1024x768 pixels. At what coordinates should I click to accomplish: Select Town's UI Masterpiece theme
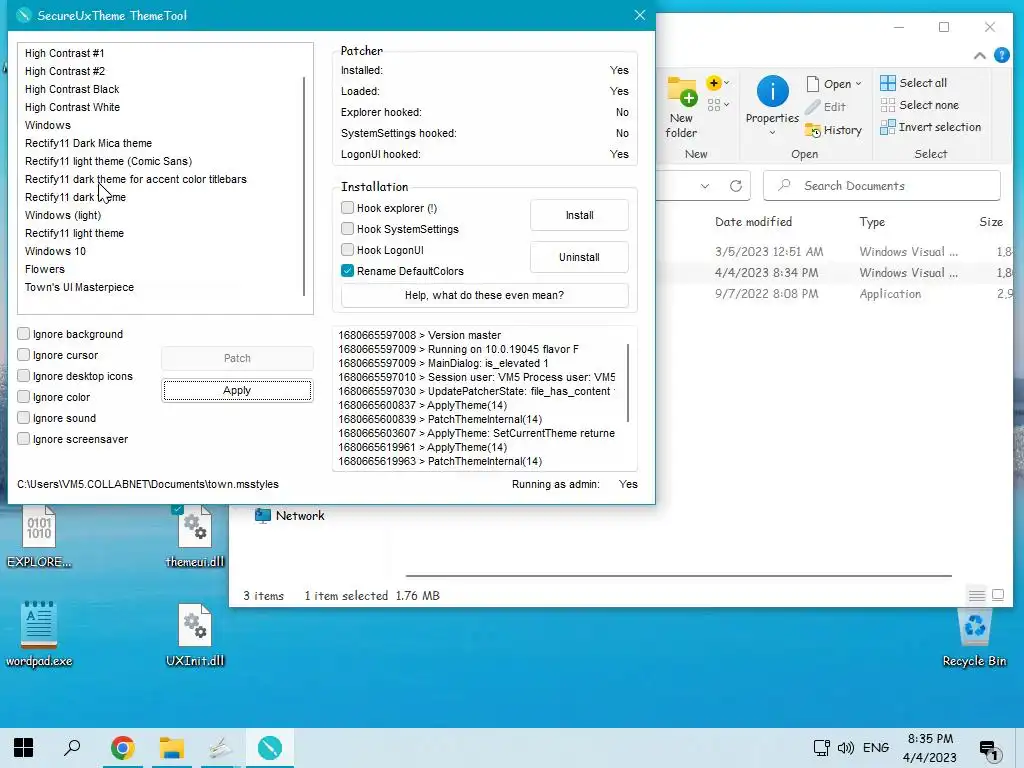coord(79,287)
